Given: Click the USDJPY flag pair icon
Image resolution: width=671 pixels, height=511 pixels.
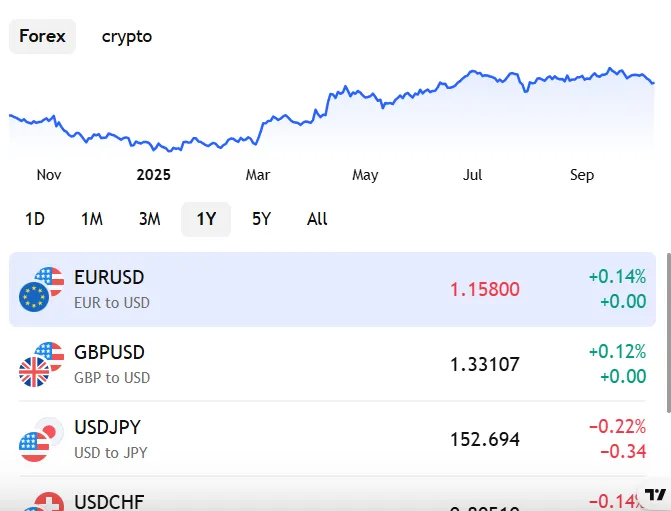Looking at the screenshot, I should 41,439.
